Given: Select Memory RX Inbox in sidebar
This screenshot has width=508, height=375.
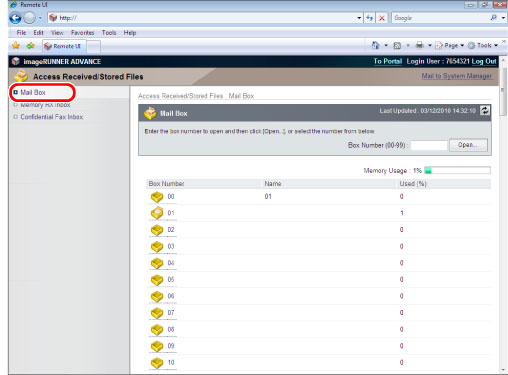Looking at the screenshot, I should (x=45, y=105).
